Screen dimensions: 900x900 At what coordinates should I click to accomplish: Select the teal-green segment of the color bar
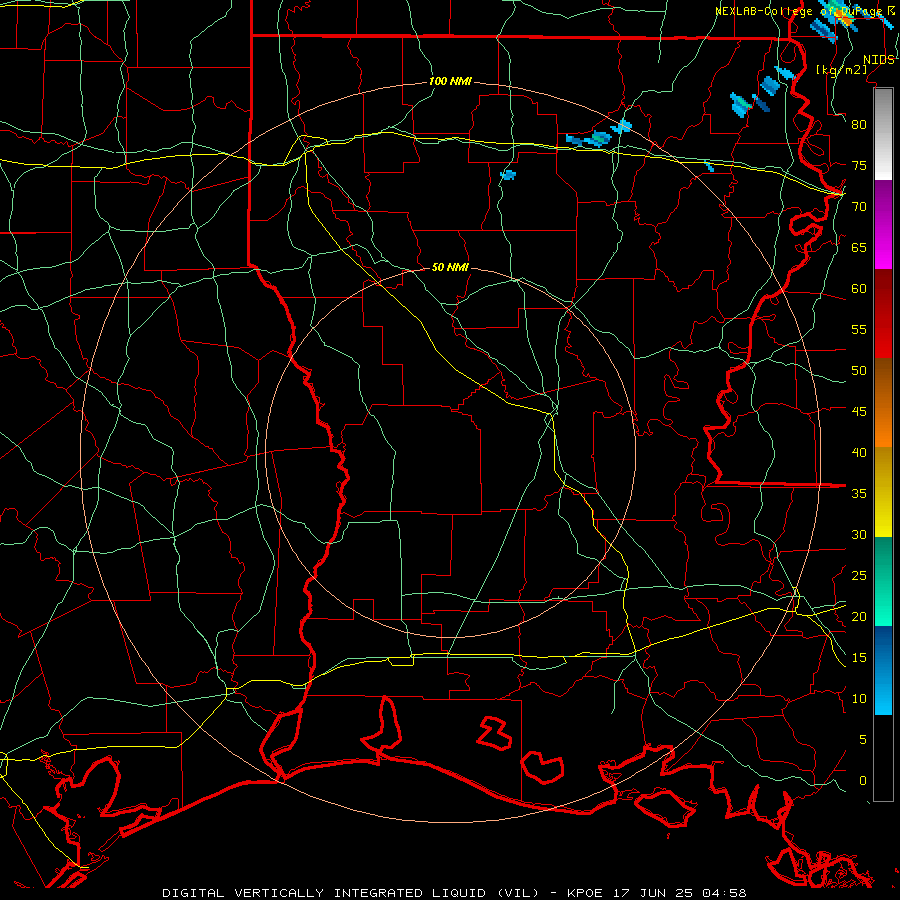883,581
